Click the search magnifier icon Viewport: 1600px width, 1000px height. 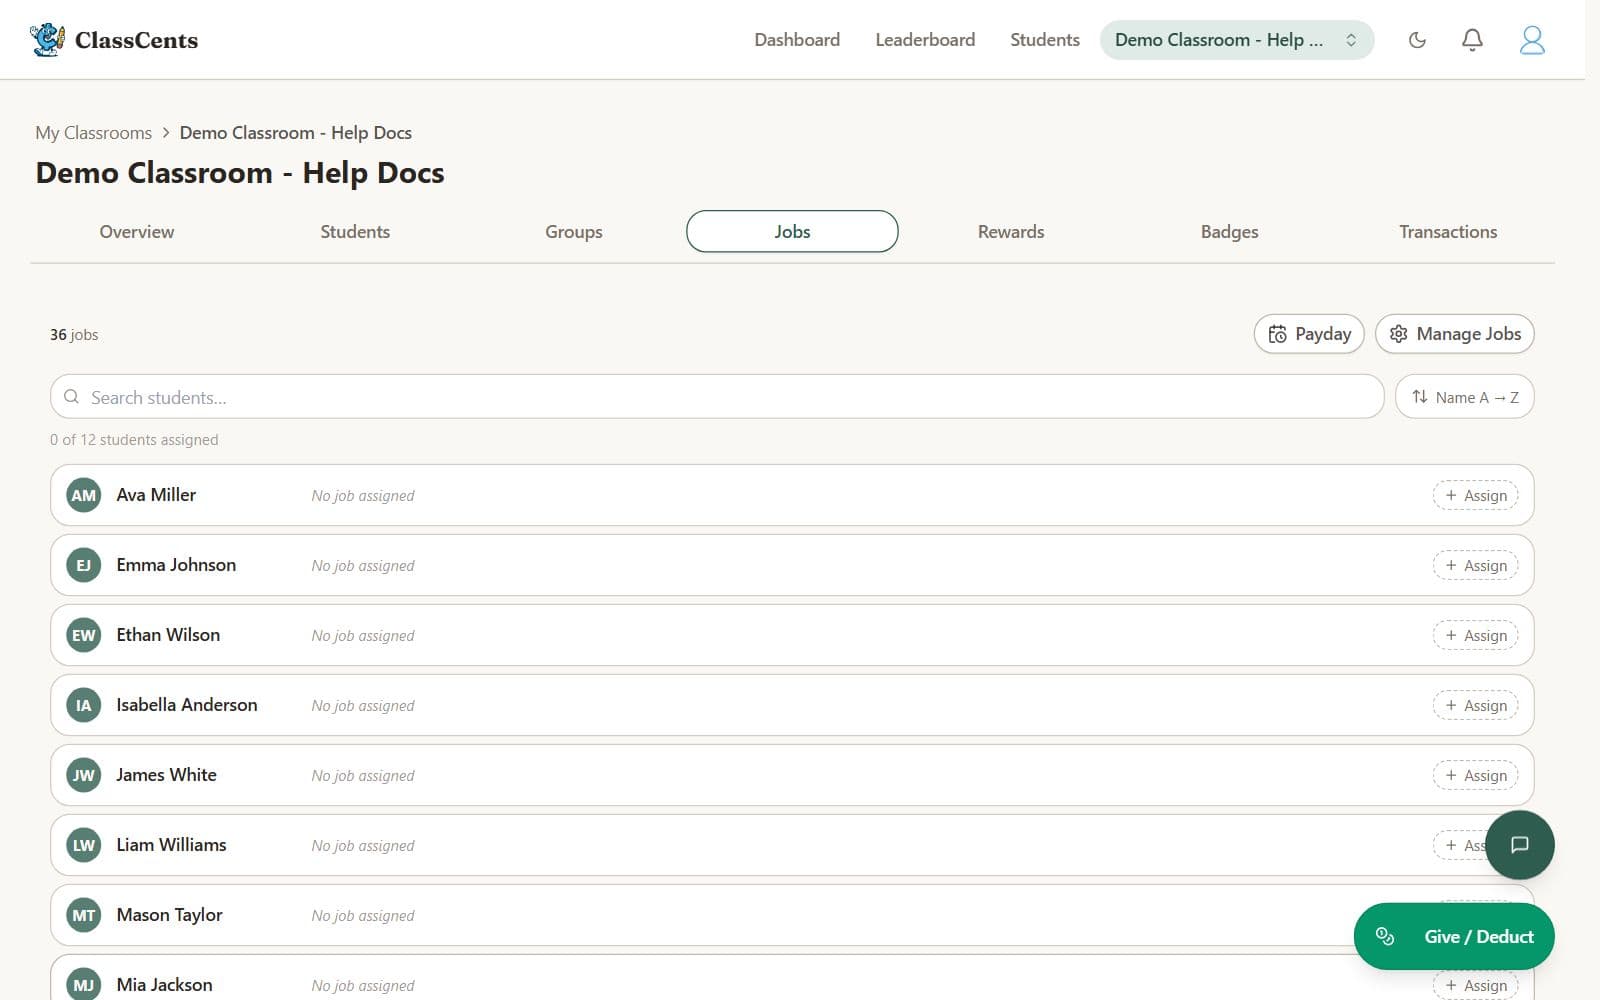71,397
